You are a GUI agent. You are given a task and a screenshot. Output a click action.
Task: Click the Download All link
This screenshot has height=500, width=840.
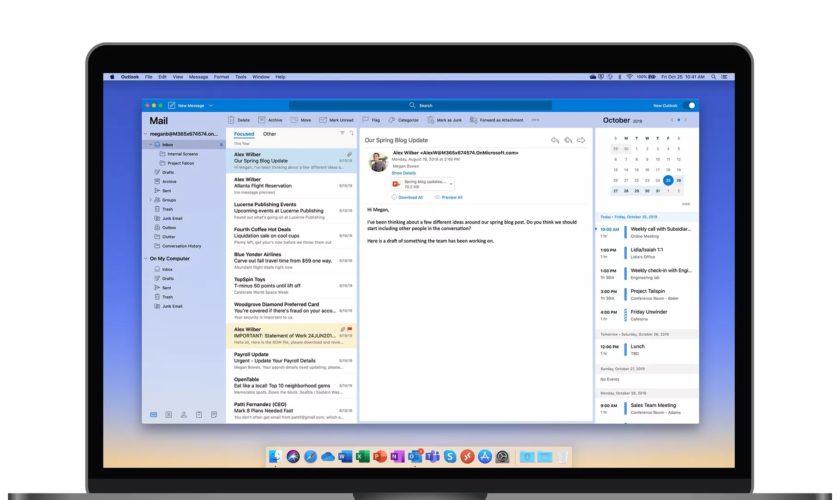pyautogui.click(x=407, y=197)
